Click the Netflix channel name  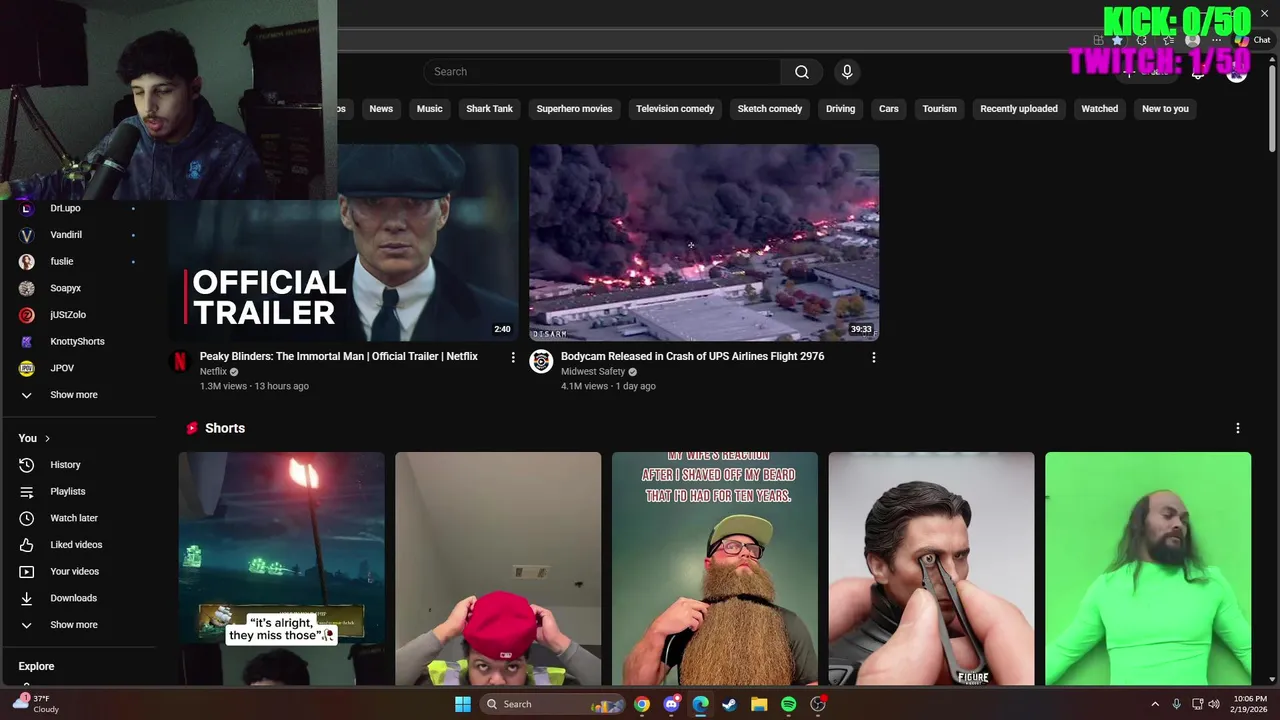(213, 372)
